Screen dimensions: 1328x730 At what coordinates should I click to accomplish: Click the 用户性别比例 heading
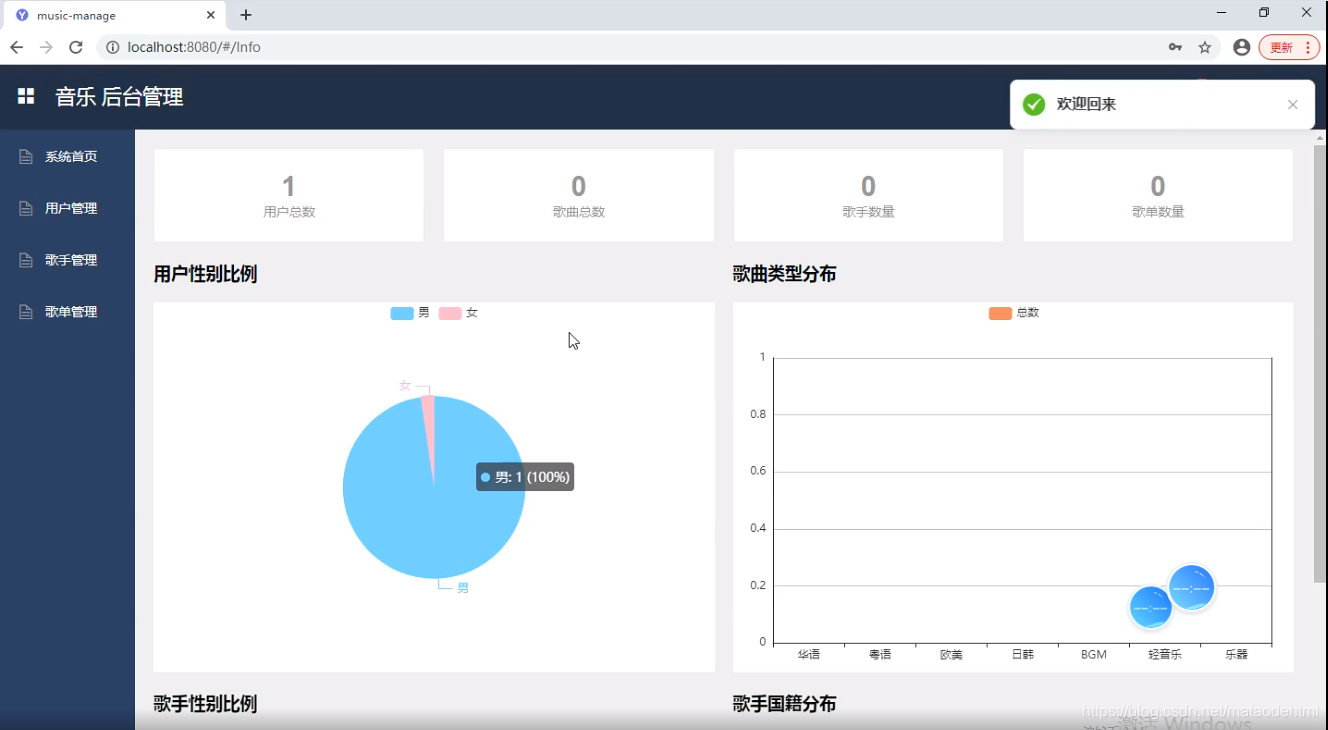(x=205, y=274)
